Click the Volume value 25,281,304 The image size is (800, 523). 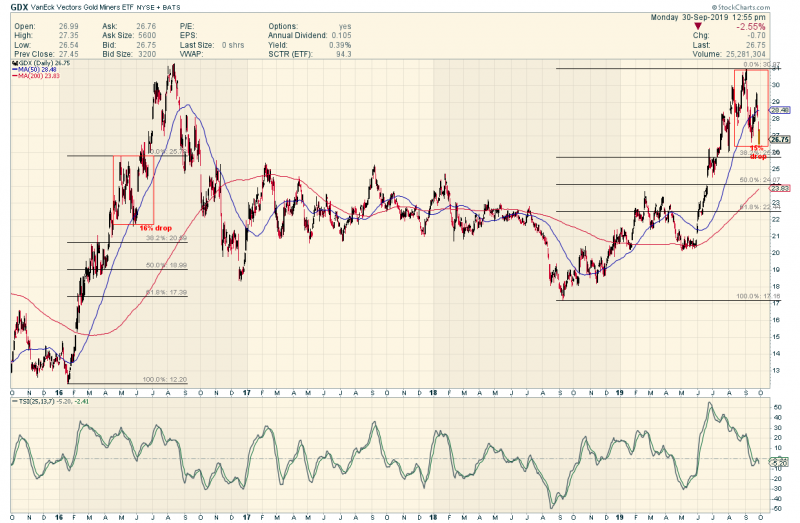[x=744, y=54]
